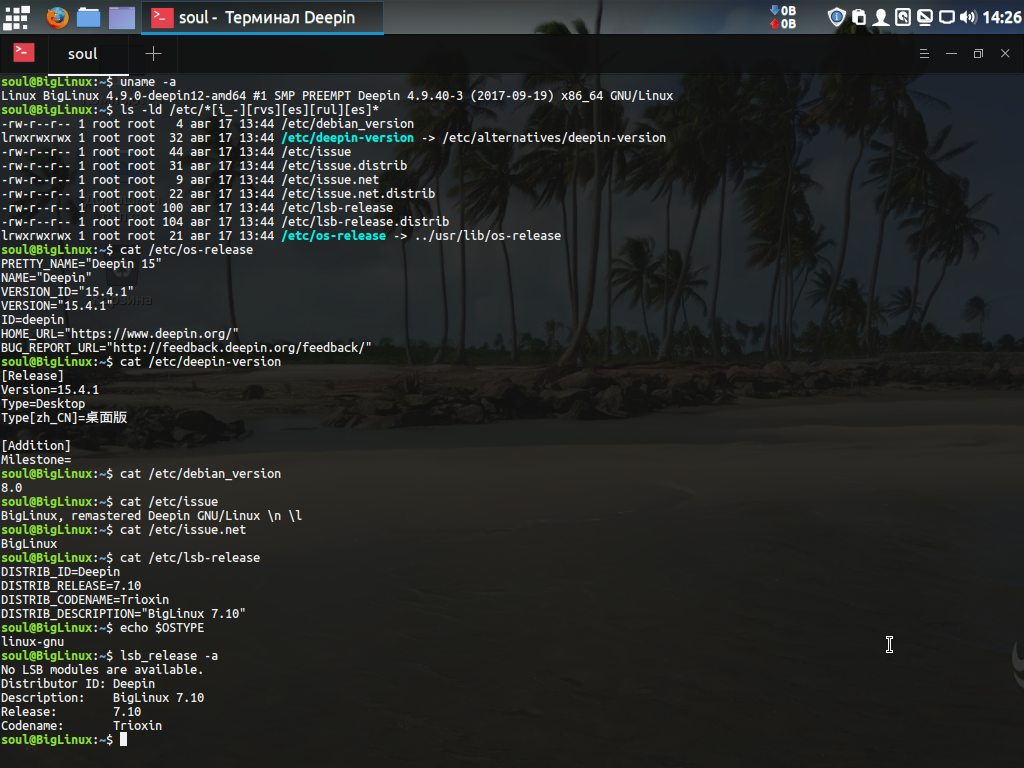Click the 'Codename: Trioxin' output line
Viewport: 1024px width, 768px height.
pyautogui.click(x=82, y=726)
